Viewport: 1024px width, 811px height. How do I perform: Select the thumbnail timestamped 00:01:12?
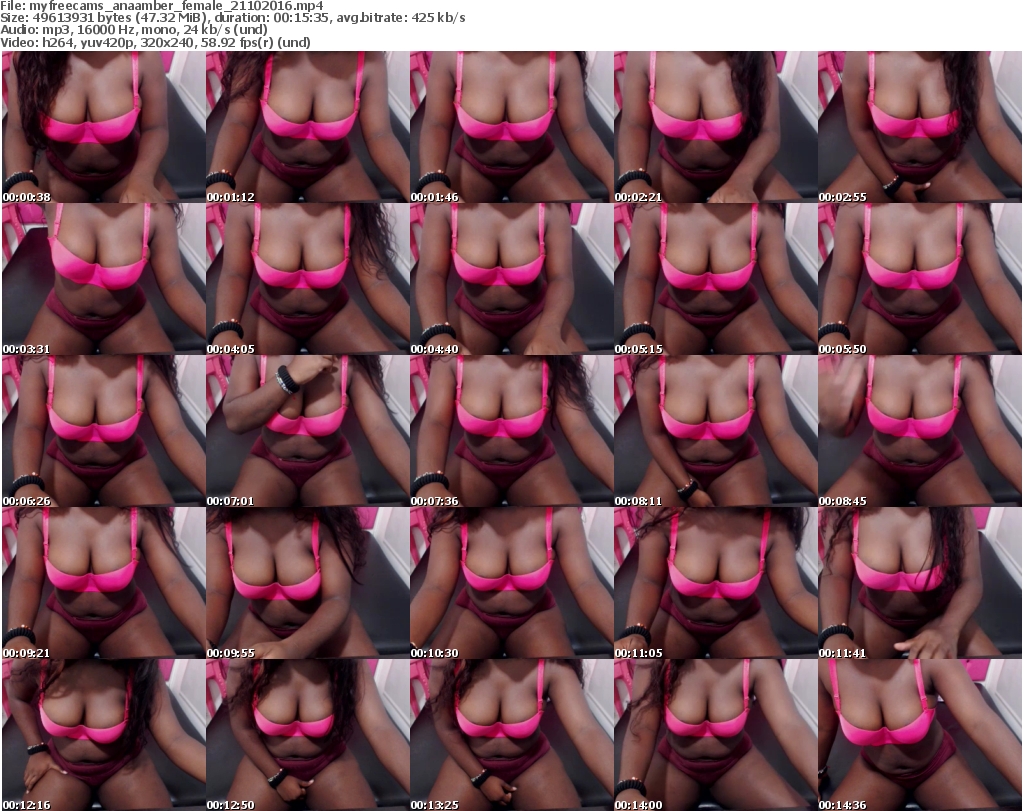[308, 127]
